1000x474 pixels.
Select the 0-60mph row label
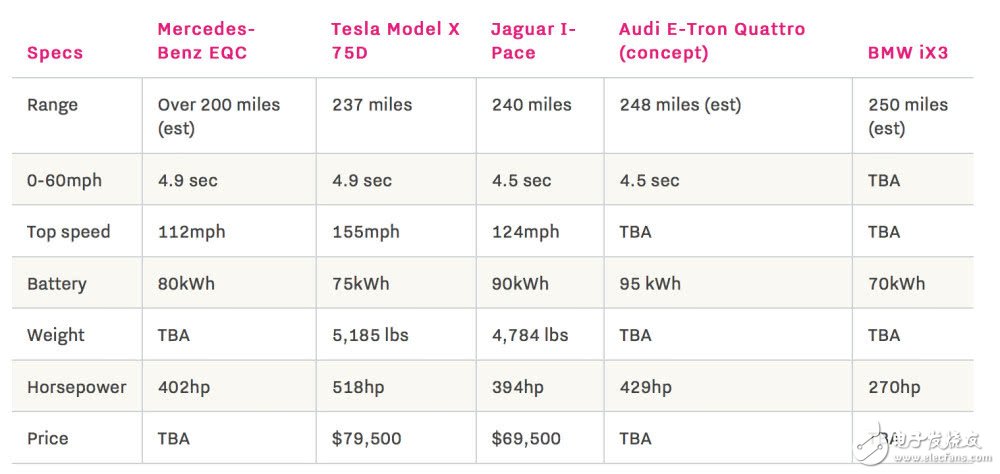coord(64,181)
